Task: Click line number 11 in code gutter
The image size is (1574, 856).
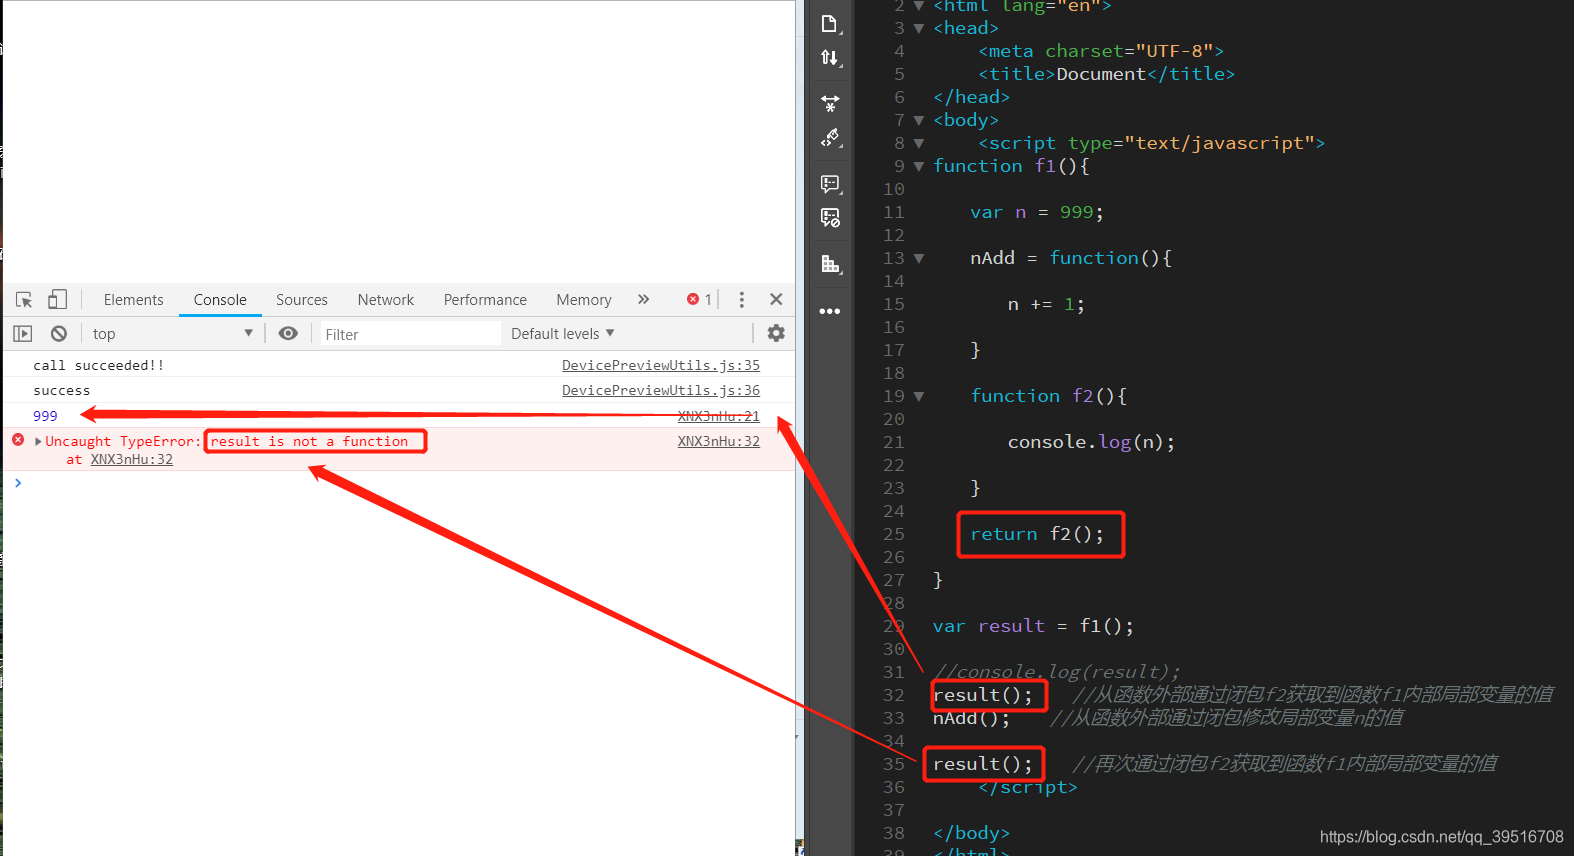Action: (x=893, y=212)
